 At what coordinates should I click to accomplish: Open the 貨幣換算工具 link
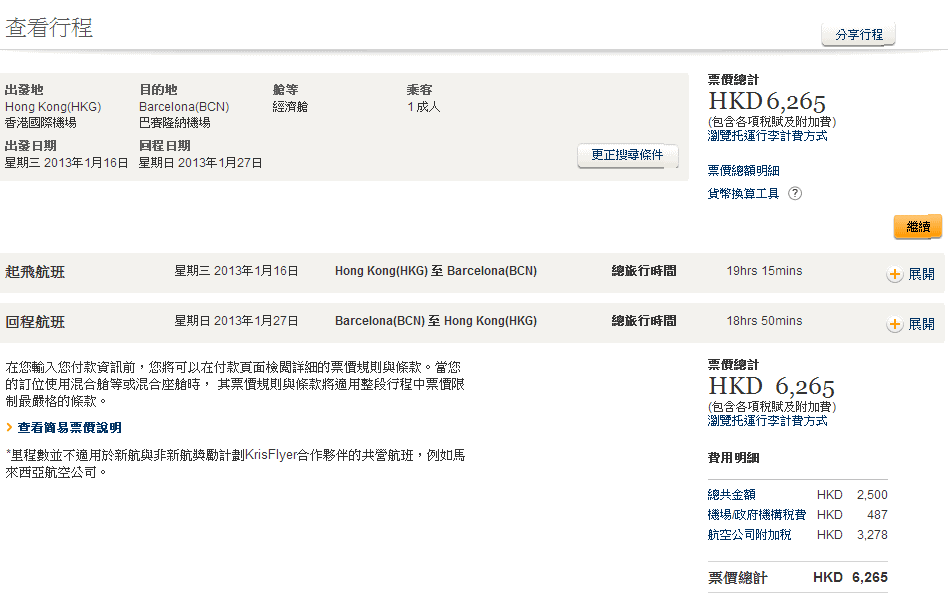pyautogui.click(x=743, y=194)
